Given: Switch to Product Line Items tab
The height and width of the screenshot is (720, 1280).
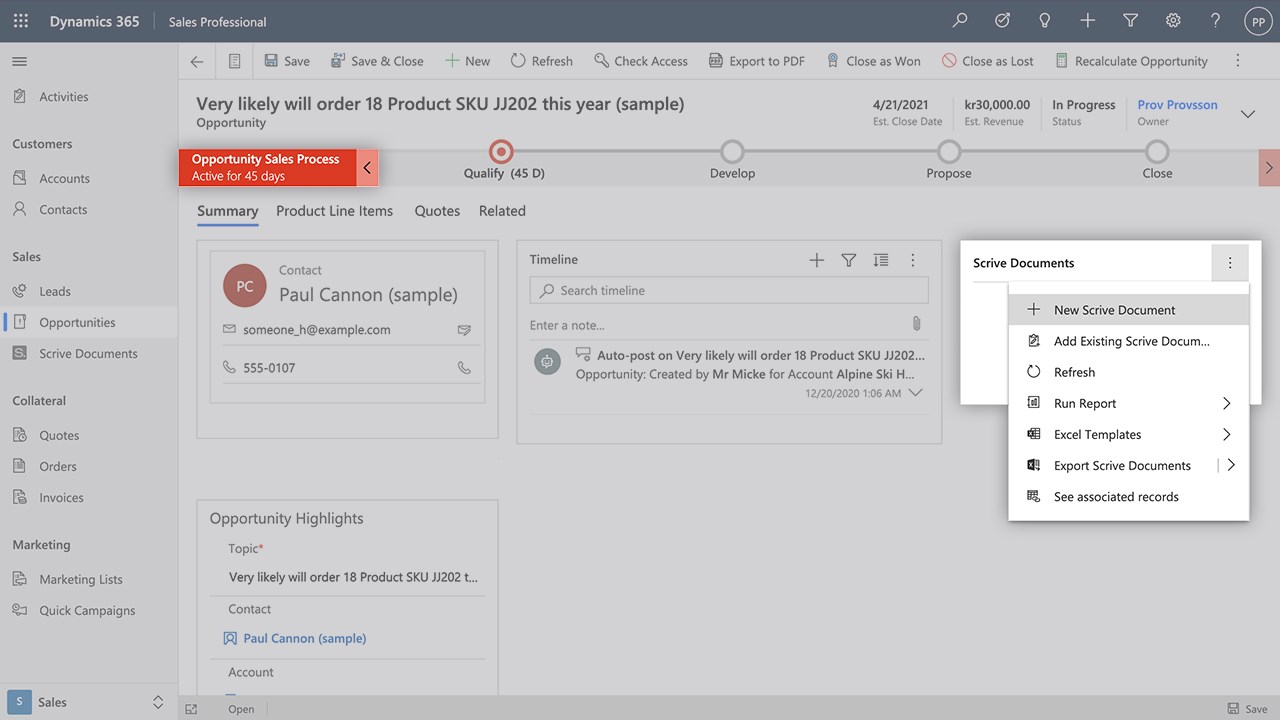Looking at the screenshot, I should coord(334,211).
